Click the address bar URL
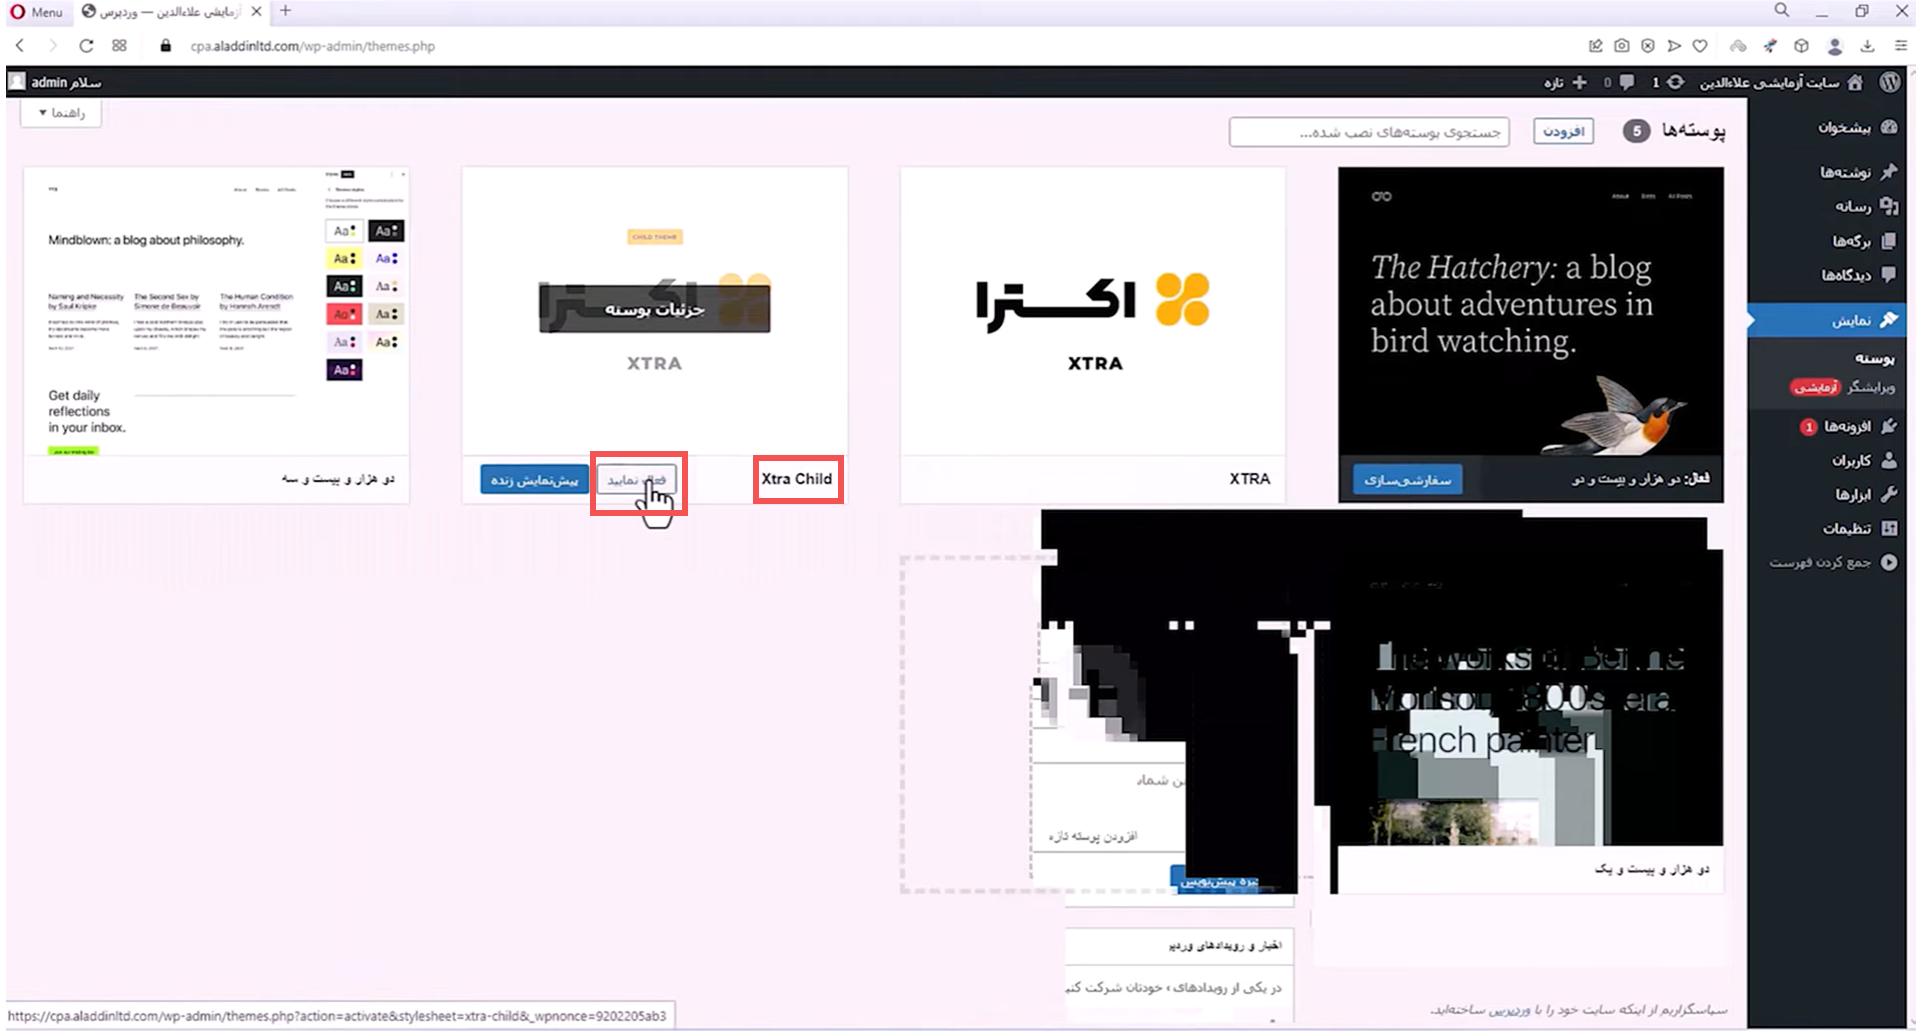The width and height of the screenshot is (1920, 1031). (313, 46)
